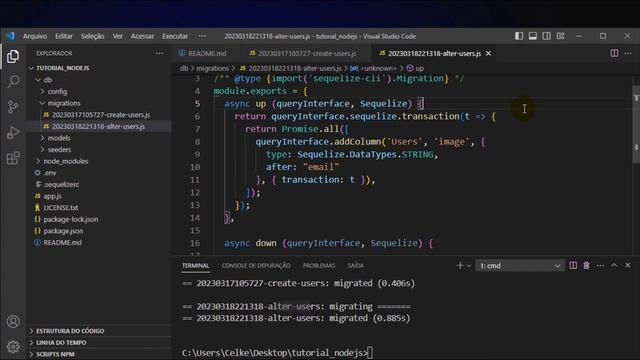Viewport: 640px width, 360px height.
Task: Select the Terminal panel tab
Action: (196, 266)
